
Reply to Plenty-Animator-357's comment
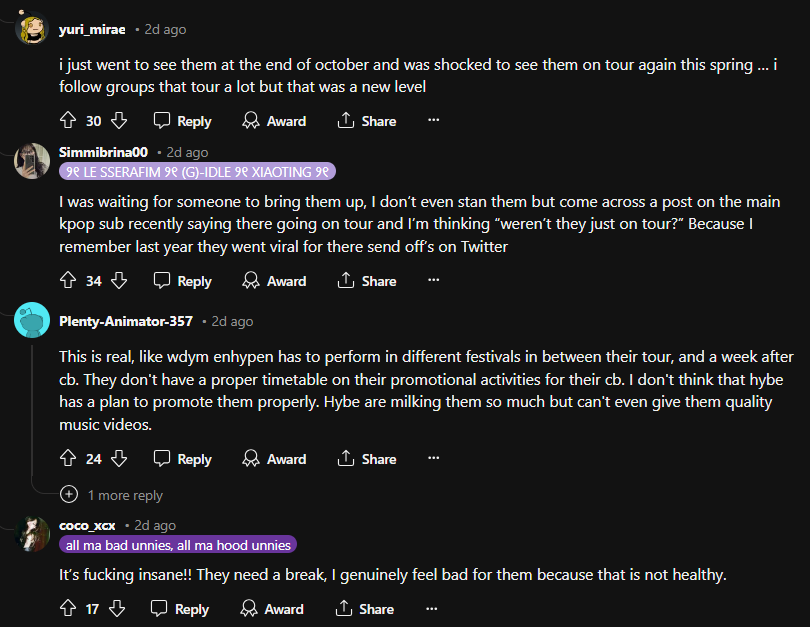click(x=182, y=459)
